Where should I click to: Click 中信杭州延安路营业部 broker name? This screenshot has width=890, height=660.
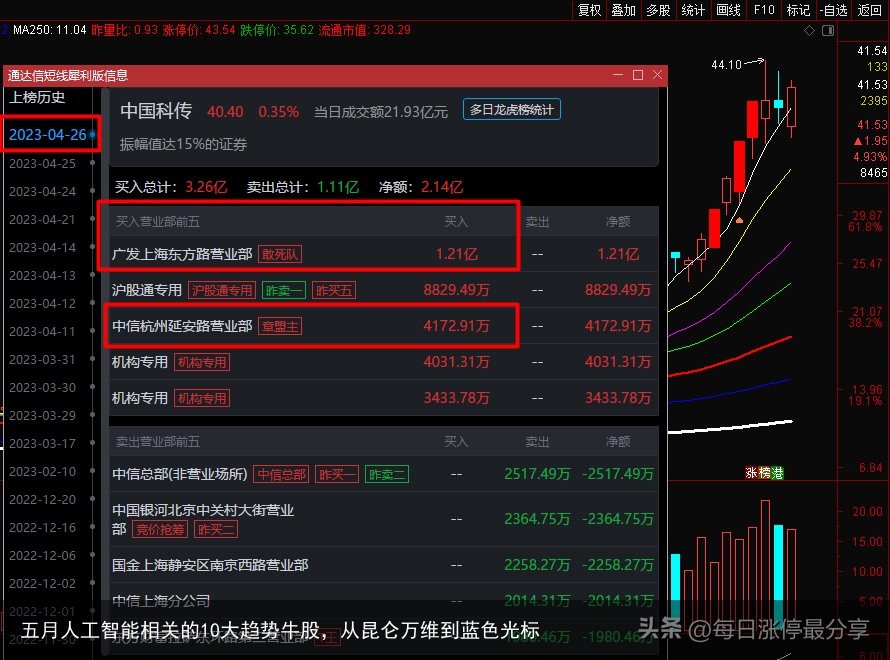click(182, 326)
